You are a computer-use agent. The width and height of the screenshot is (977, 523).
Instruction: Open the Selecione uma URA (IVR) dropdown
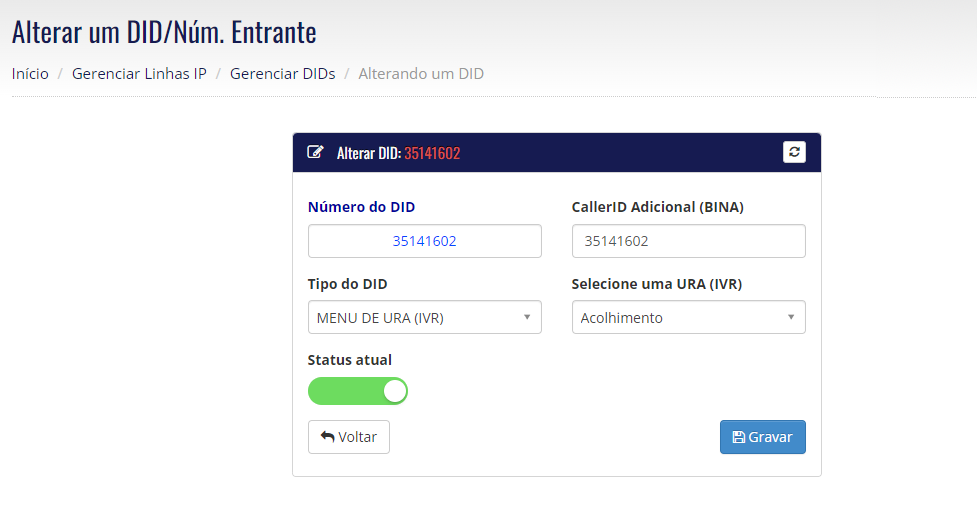point(689,317)
